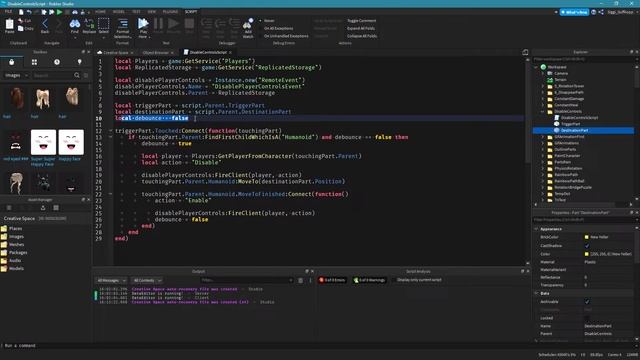Image resolution: width=640 pixels, height=360 pixels.
Task: Click the Asset Manager import upload icon
Action: (x=43, y=208)
